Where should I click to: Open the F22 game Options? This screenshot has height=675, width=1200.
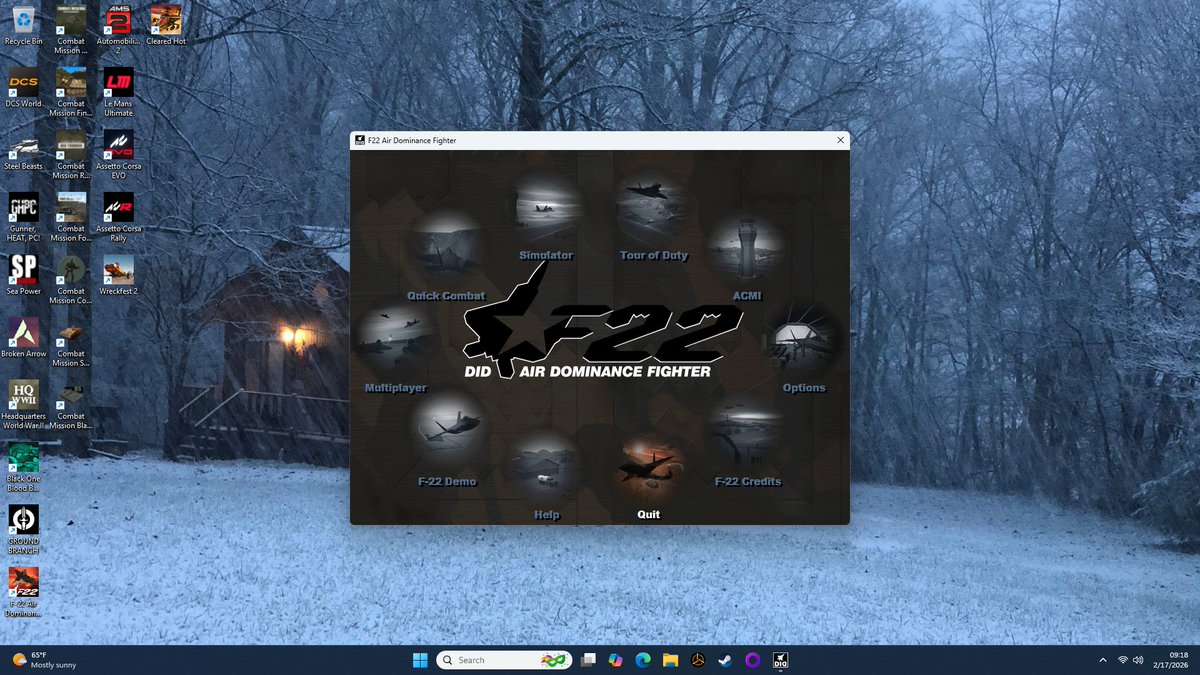803,348
